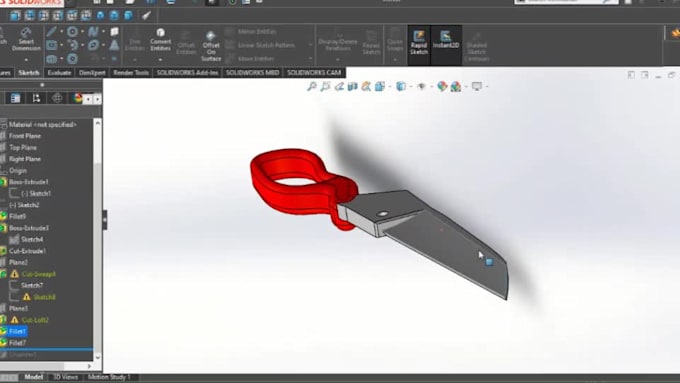Click the feature tree scroll-down arrow
Viewport: 680px width, 383px height.
98,357
